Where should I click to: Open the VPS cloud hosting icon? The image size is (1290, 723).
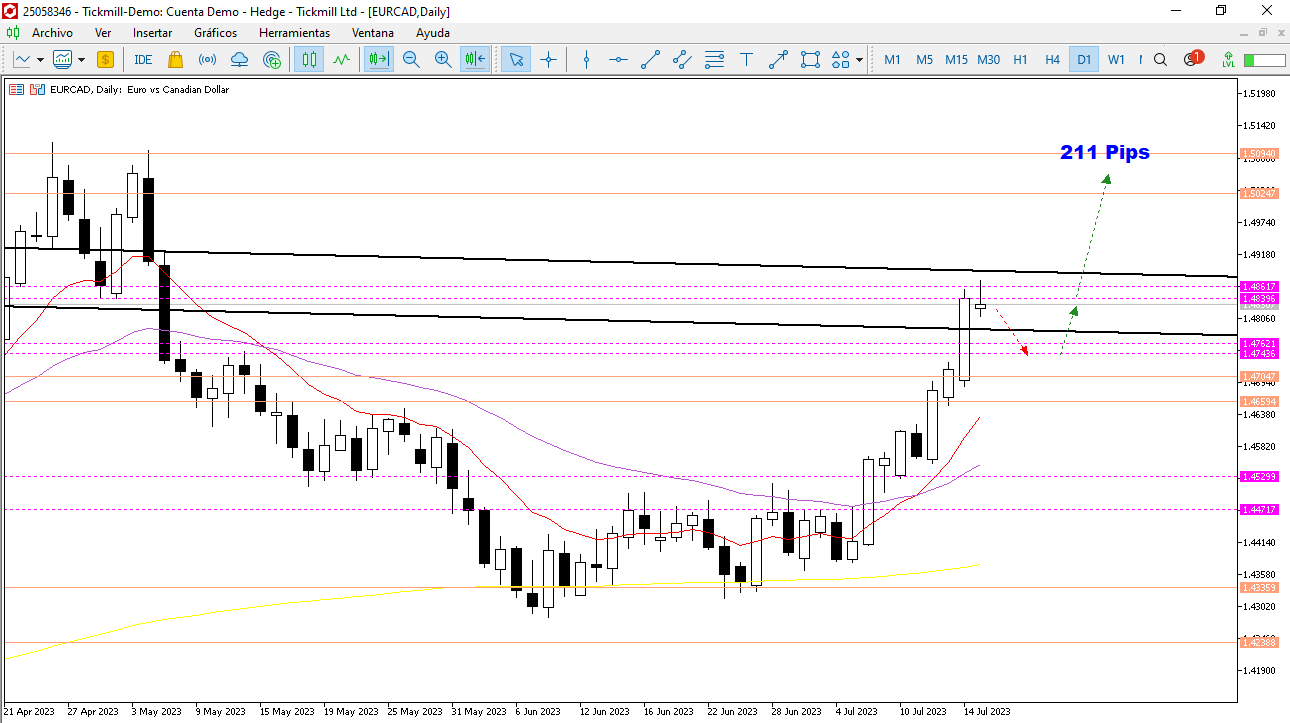[x=240, y=59]
